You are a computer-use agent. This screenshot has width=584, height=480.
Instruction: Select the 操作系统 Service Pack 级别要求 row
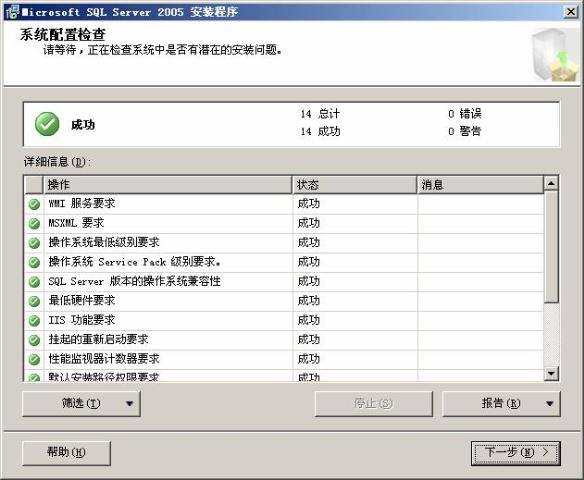[284, 262]
